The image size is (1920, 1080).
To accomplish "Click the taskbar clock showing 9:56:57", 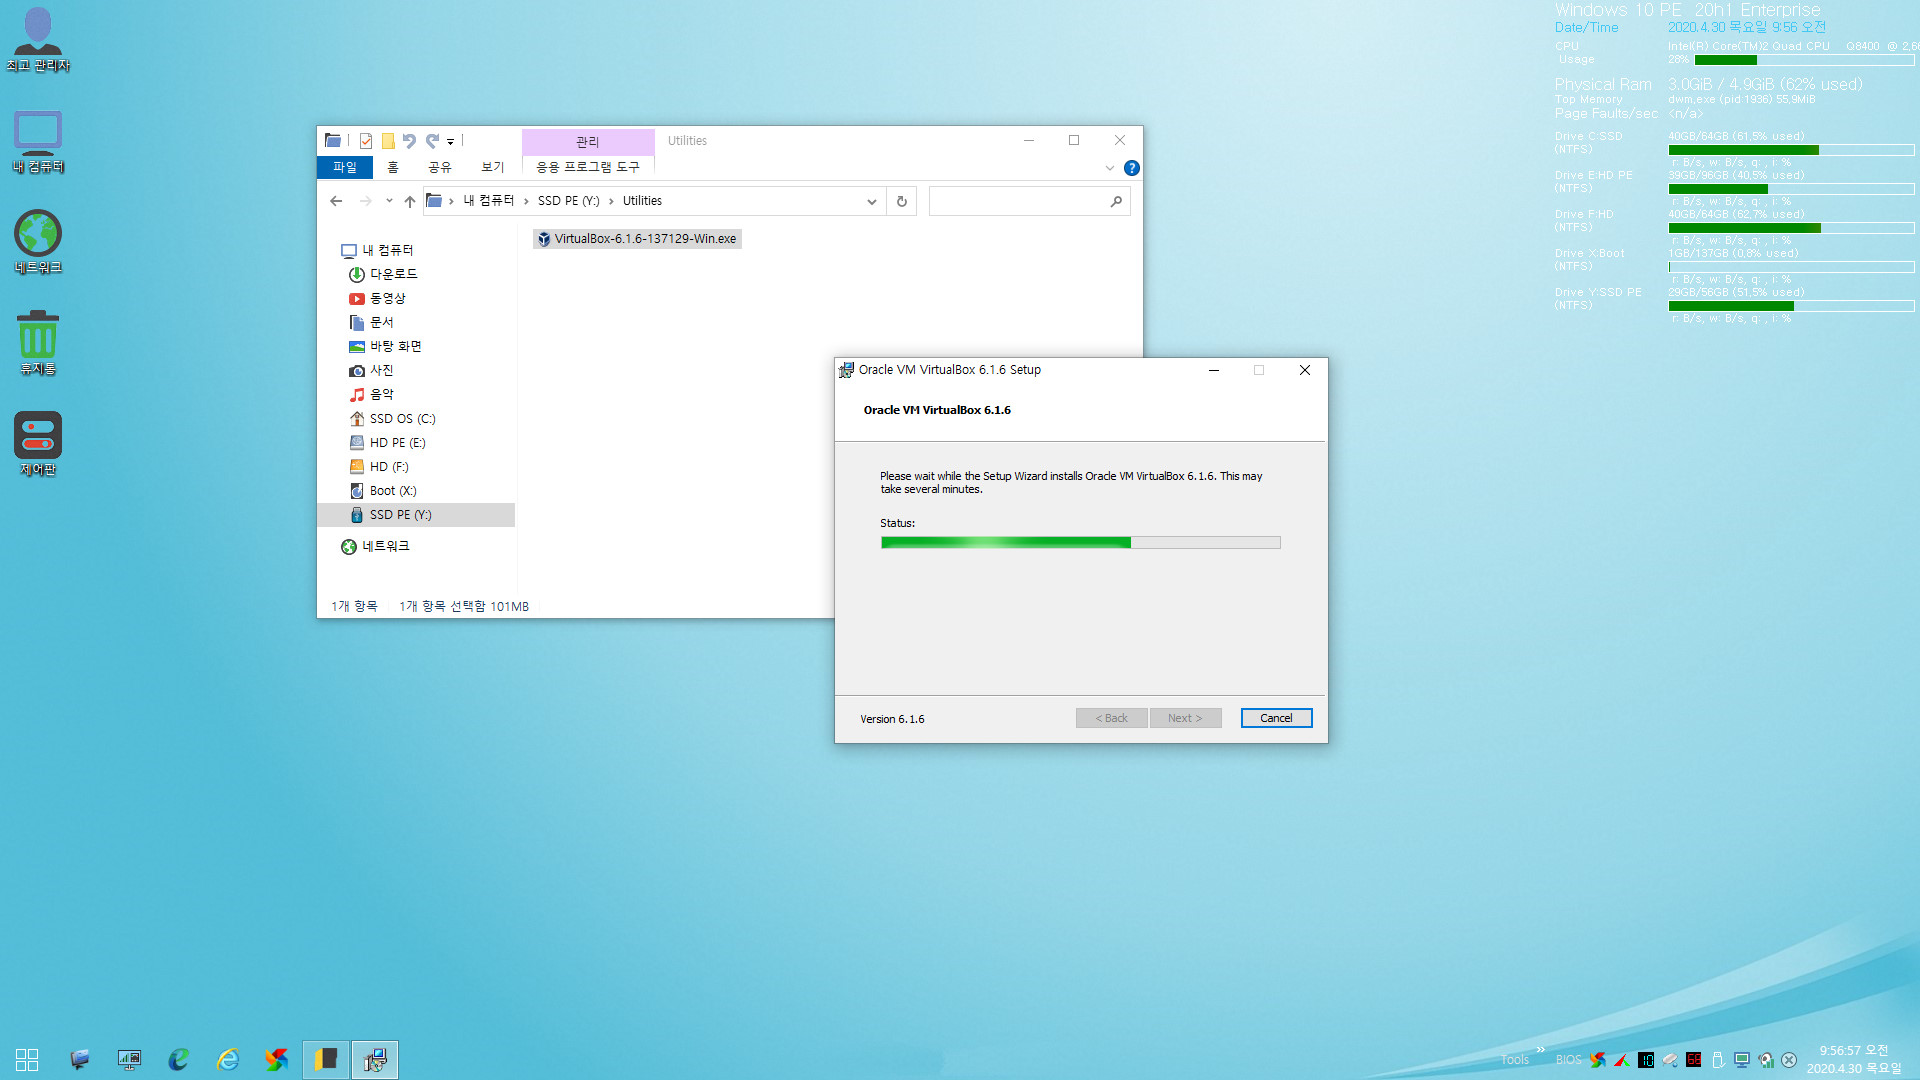I will click(1854, 1060).
